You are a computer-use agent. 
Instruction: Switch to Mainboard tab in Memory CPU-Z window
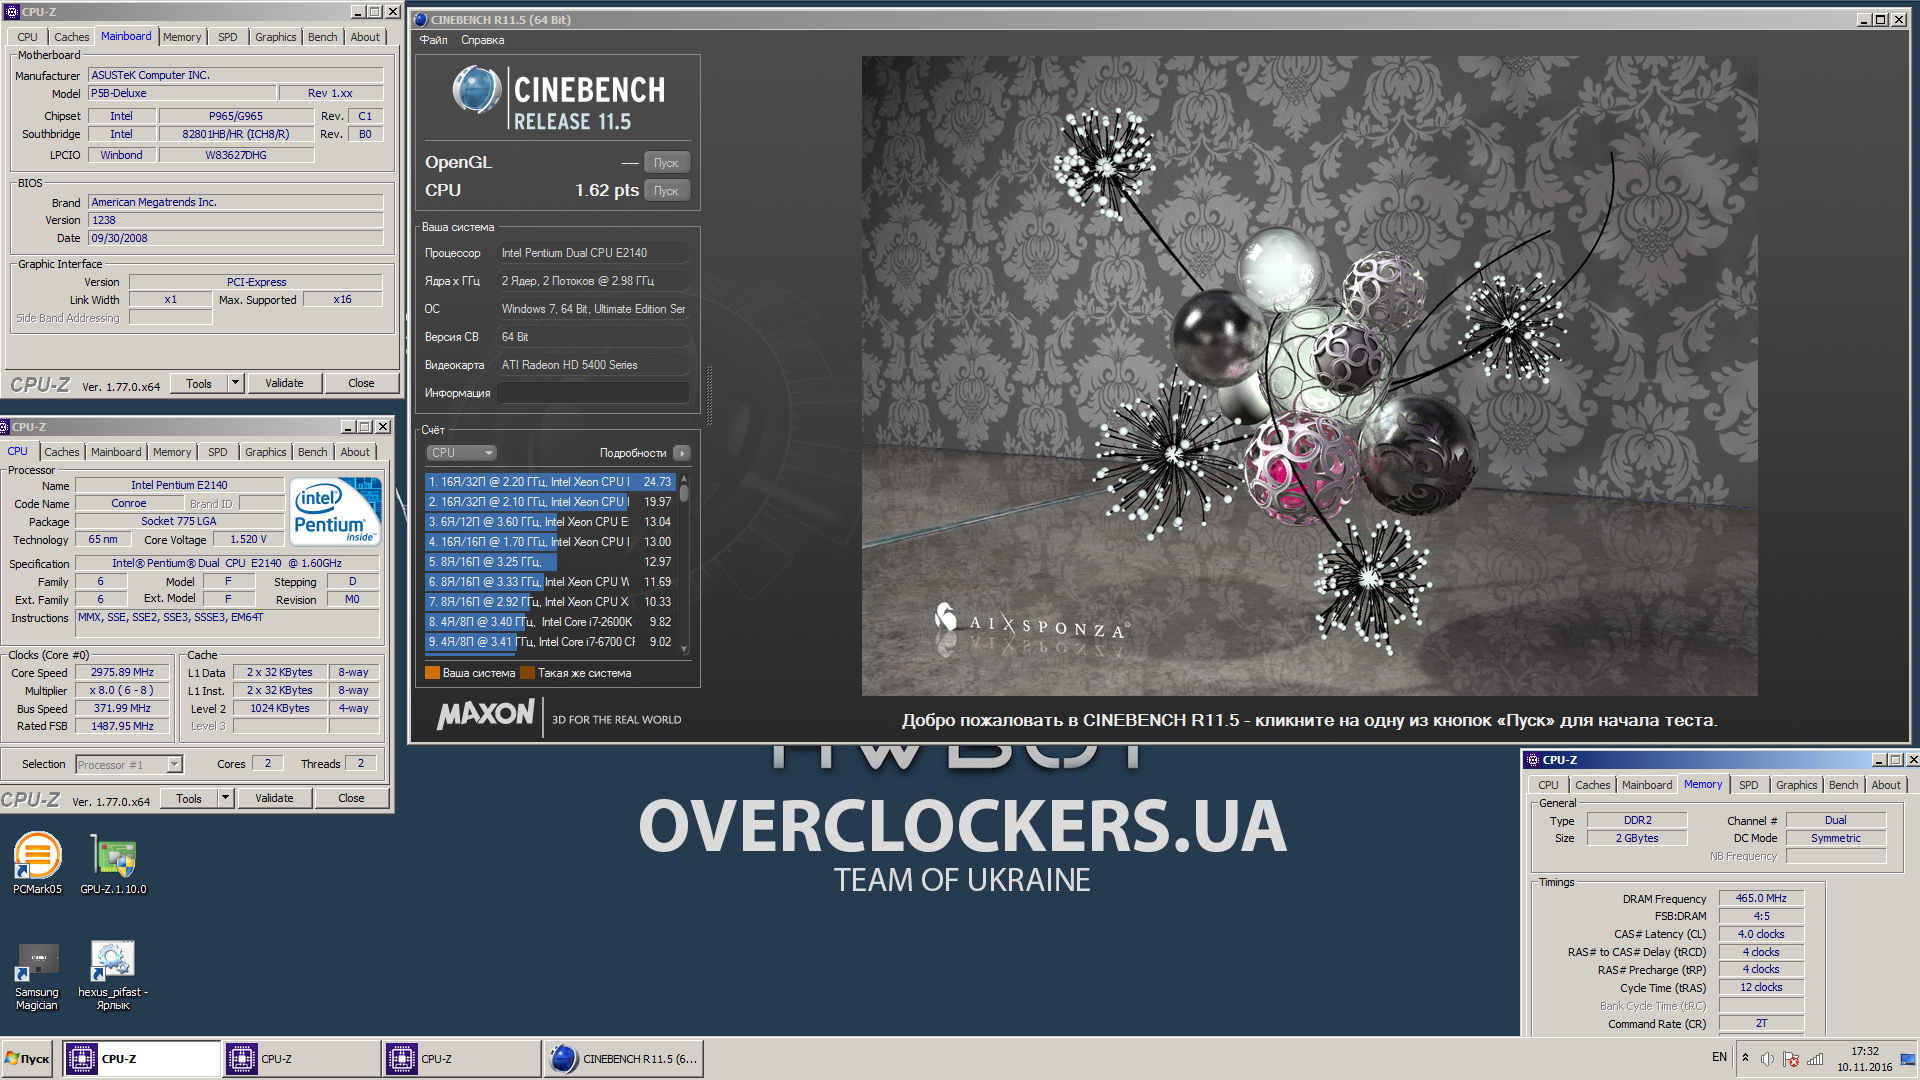click(1646, 785)
